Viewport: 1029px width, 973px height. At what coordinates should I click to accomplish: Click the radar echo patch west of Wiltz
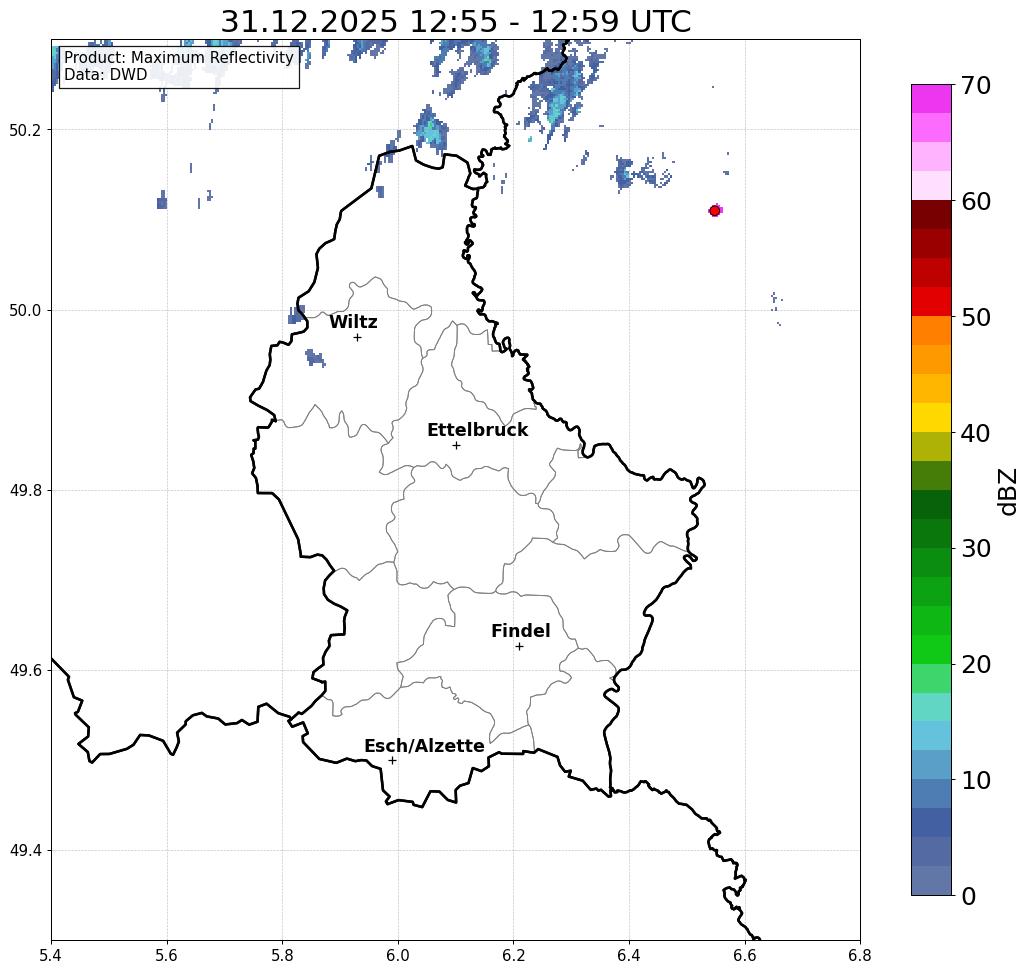click(315, 358)
